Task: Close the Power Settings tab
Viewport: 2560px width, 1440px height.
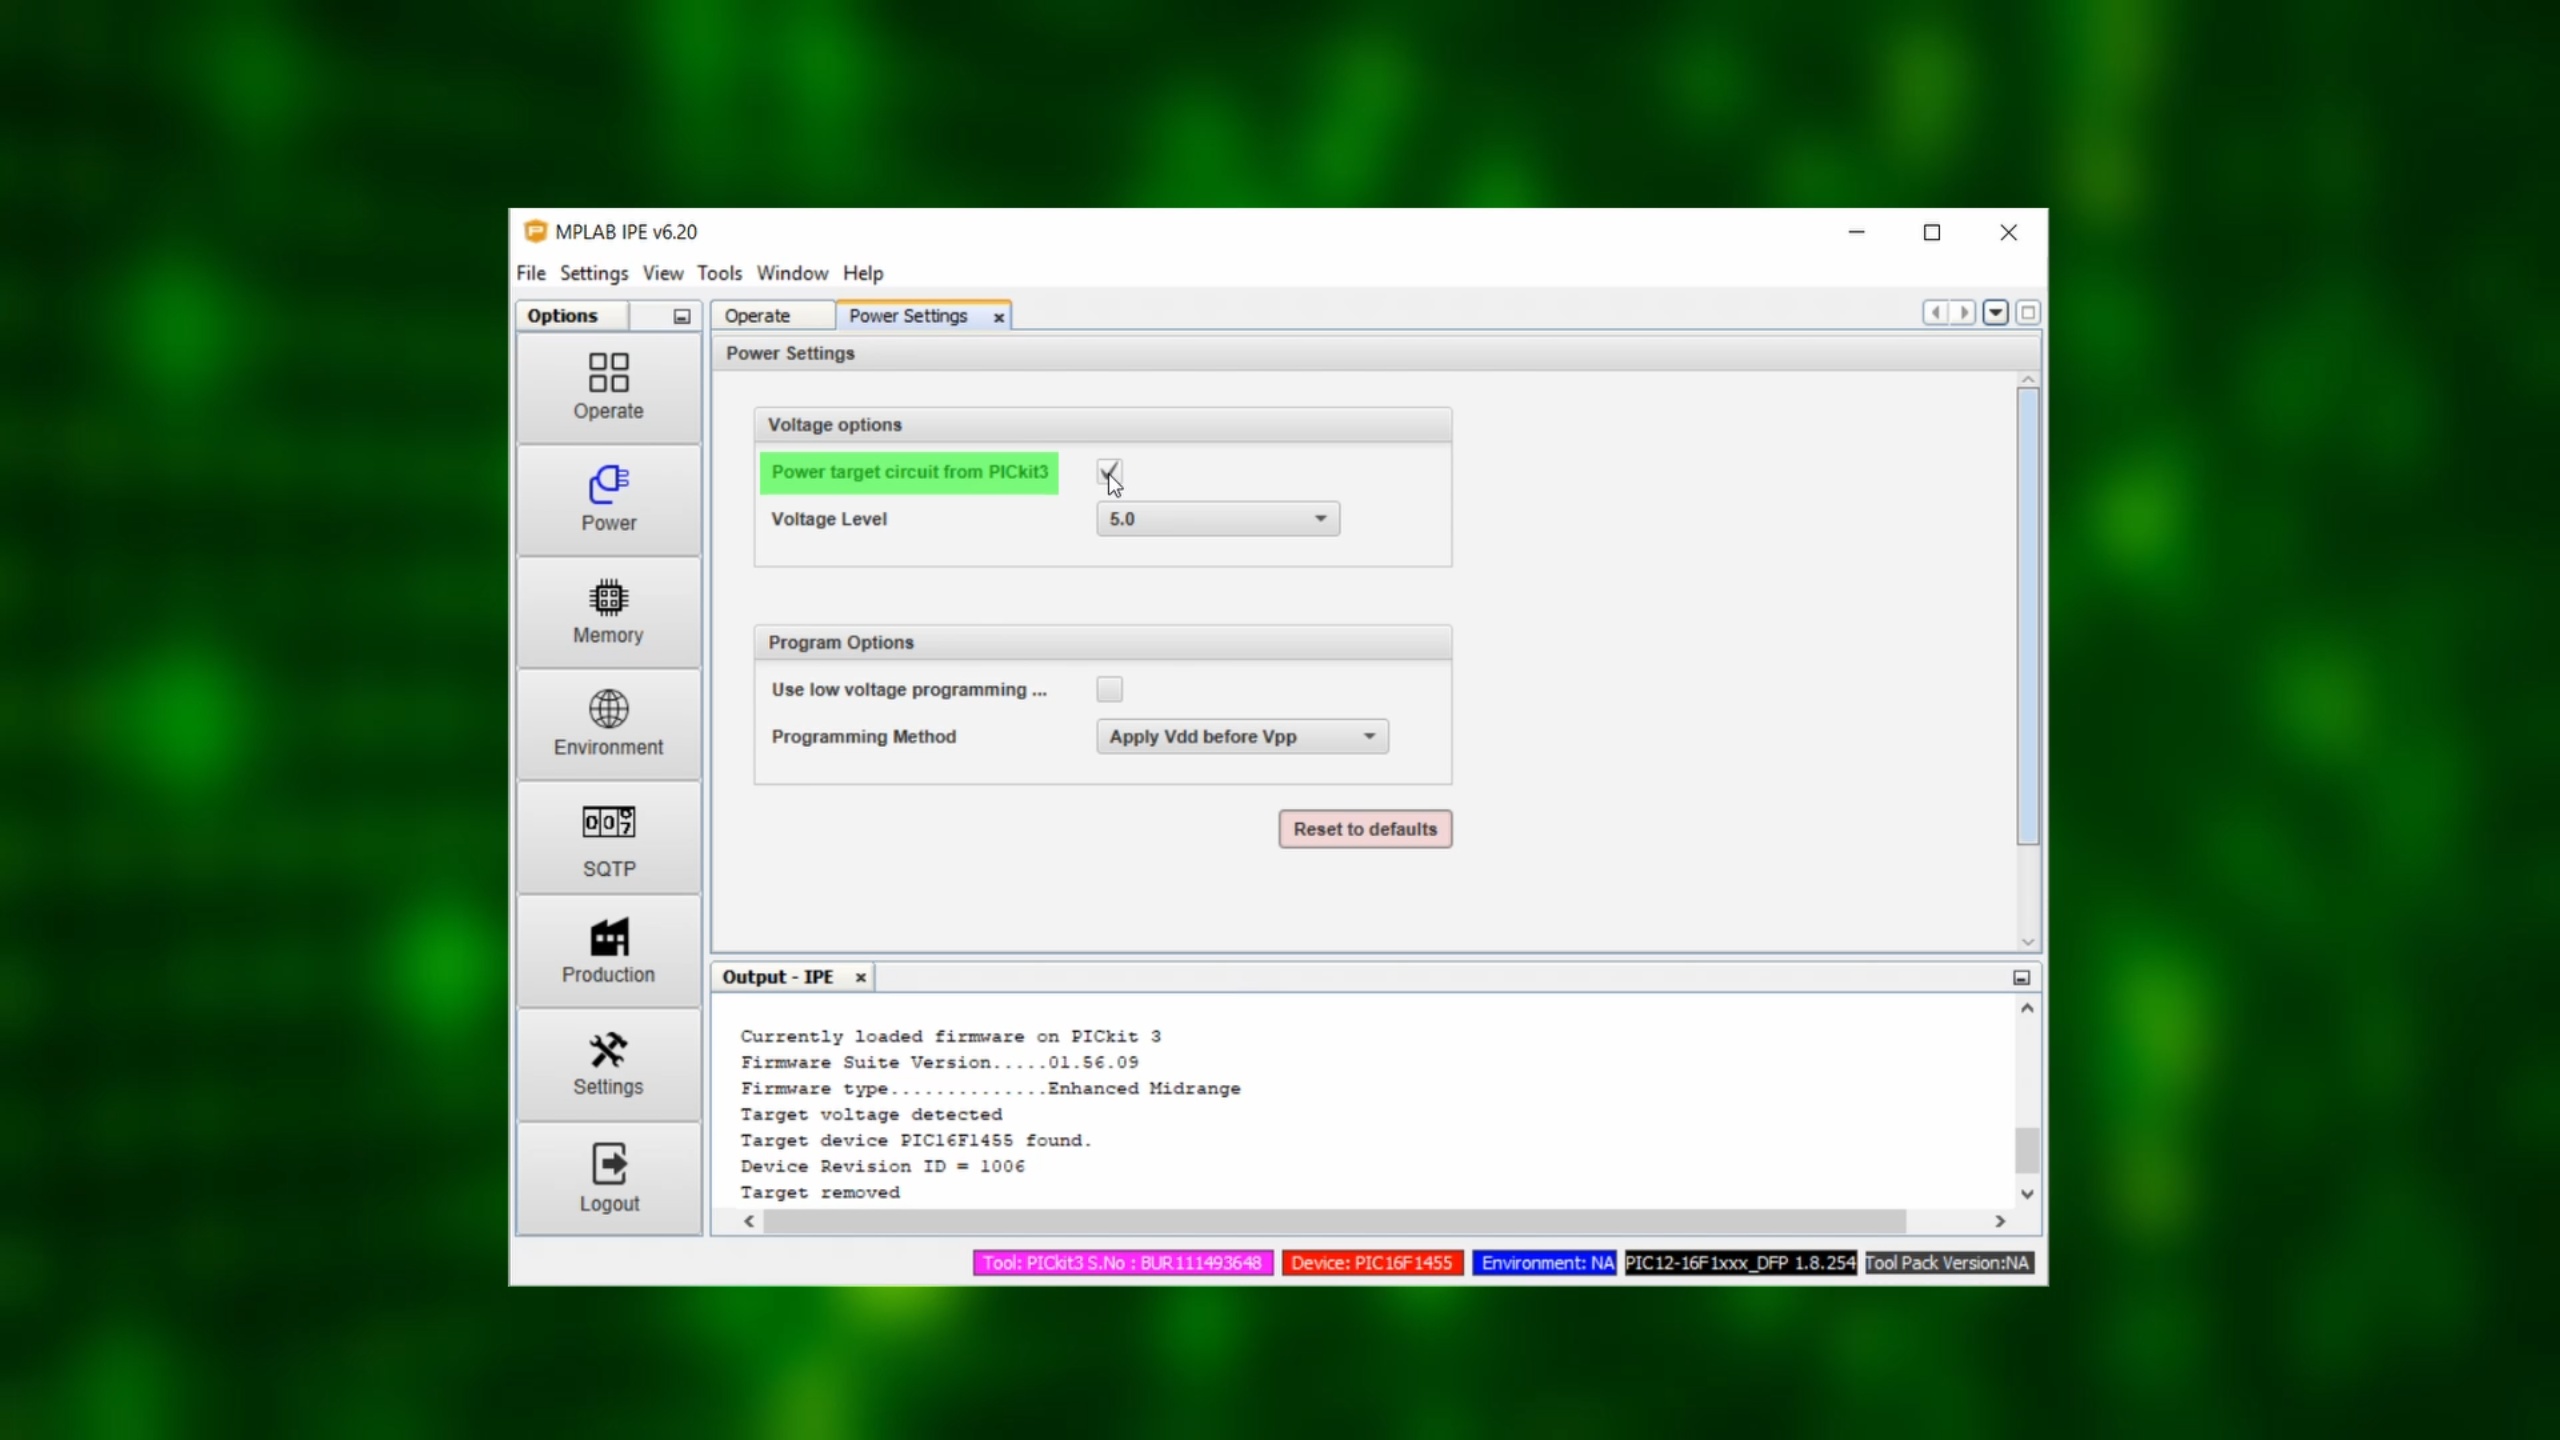Action: [998, 317]
